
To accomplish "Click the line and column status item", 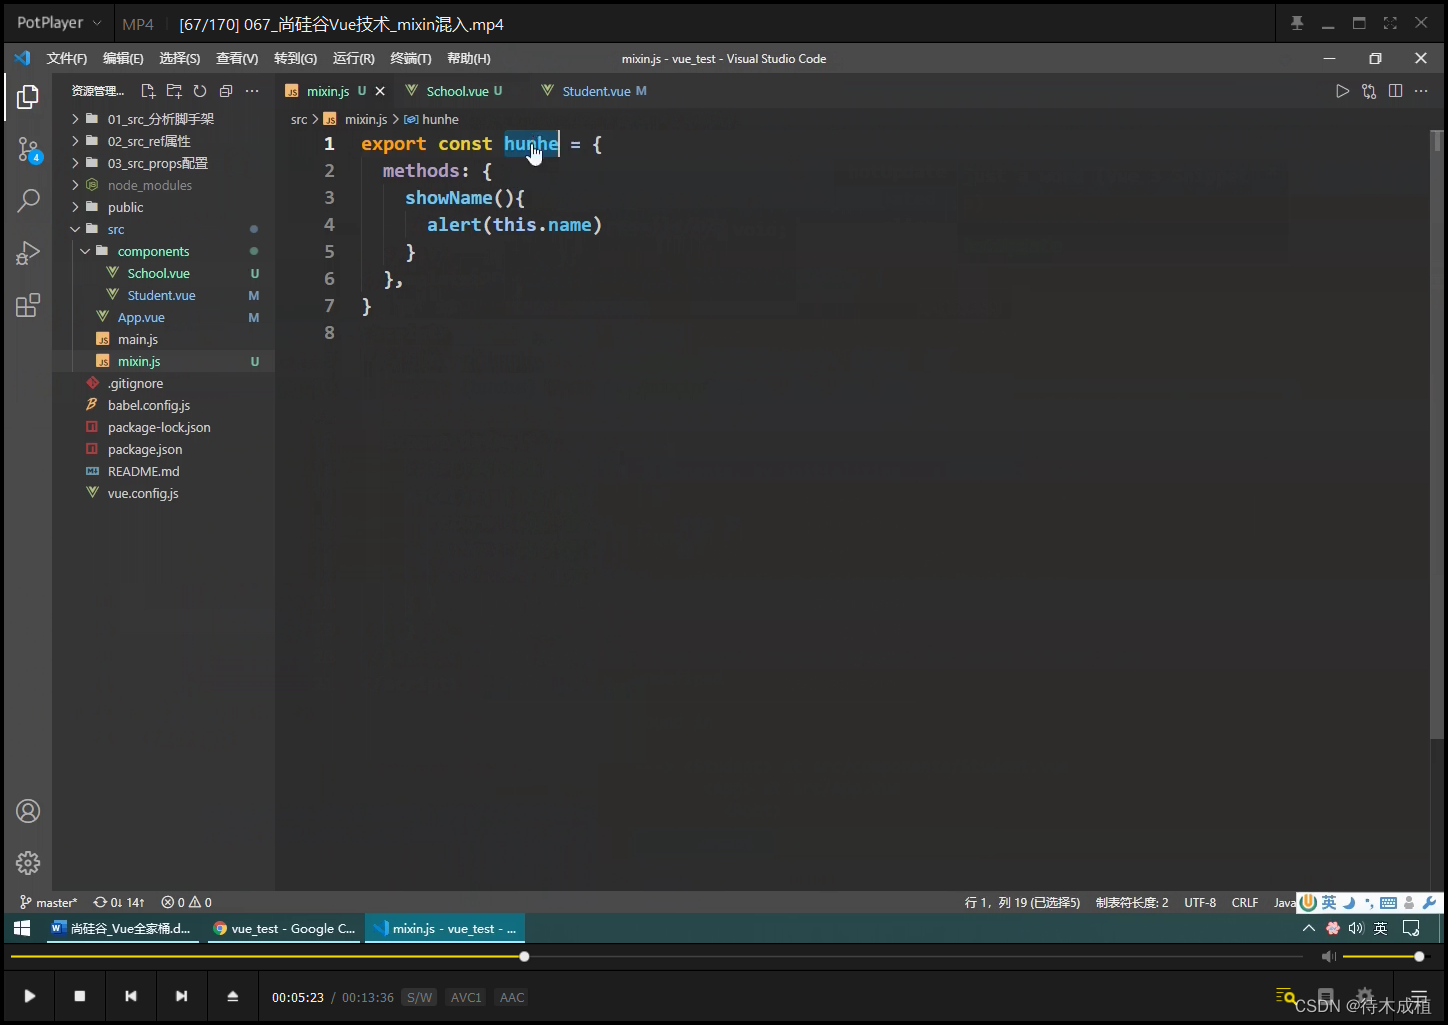I will pyautogui.click(x=1022, y=902).
